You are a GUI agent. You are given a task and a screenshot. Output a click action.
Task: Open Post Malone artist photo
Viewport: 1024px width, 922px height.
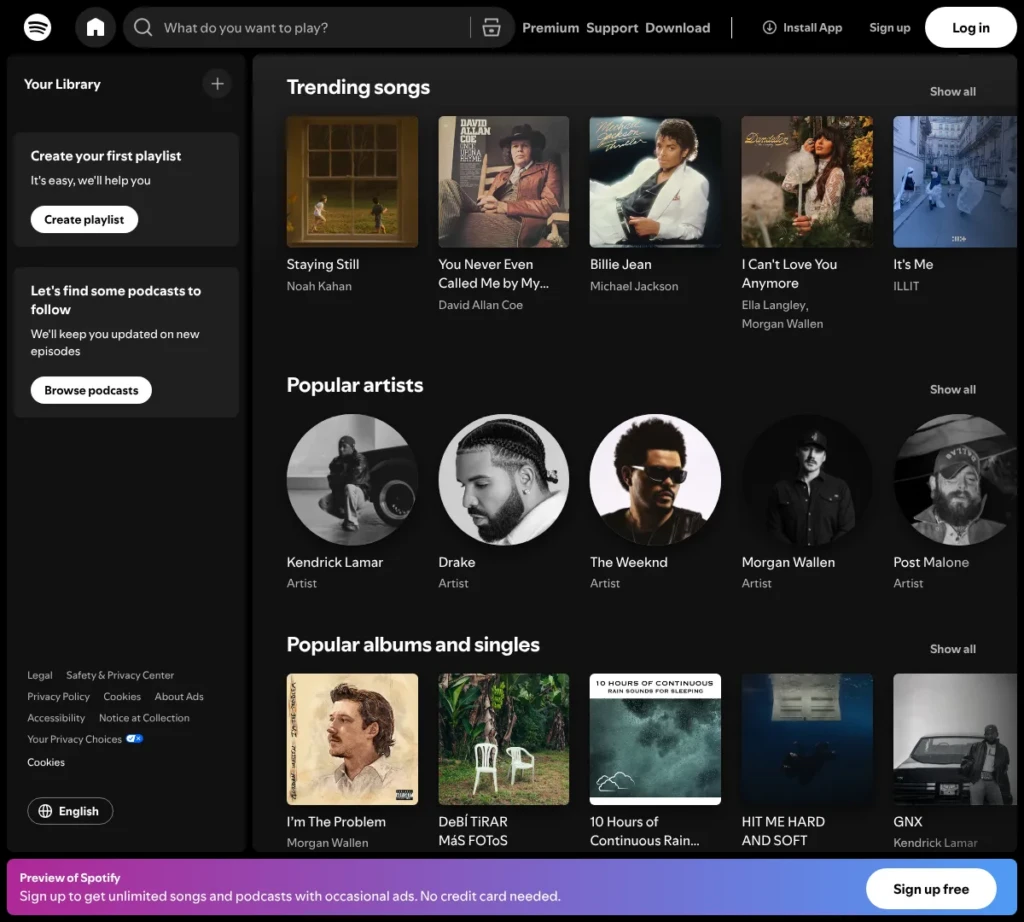click(955, 479)
